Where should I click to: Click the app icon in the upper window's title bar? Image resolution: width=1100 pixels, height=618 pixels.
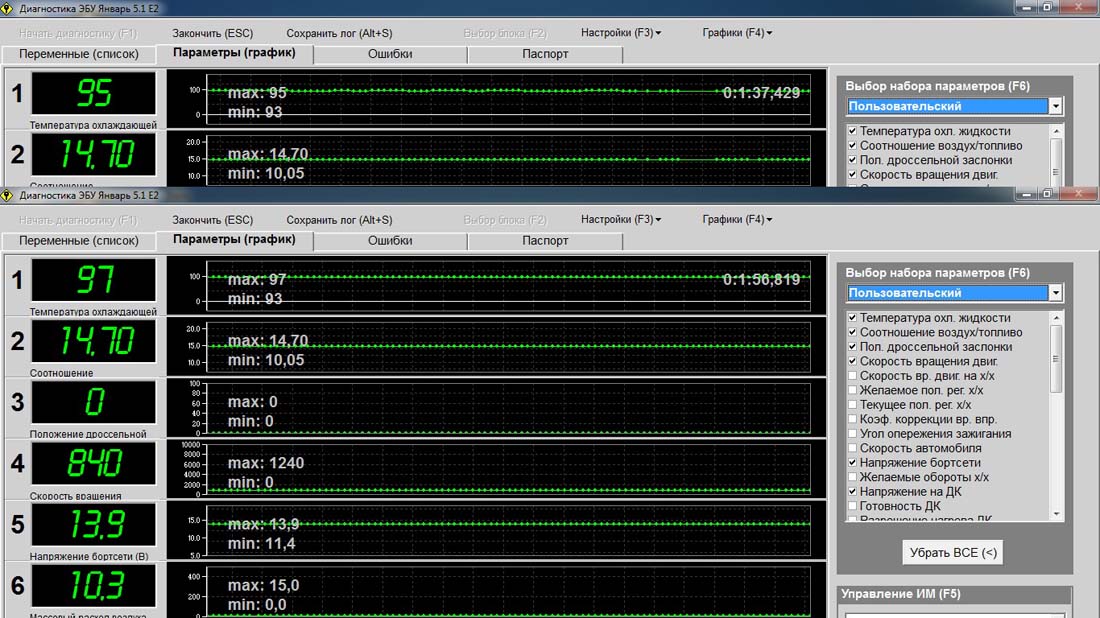click(9, 7)
